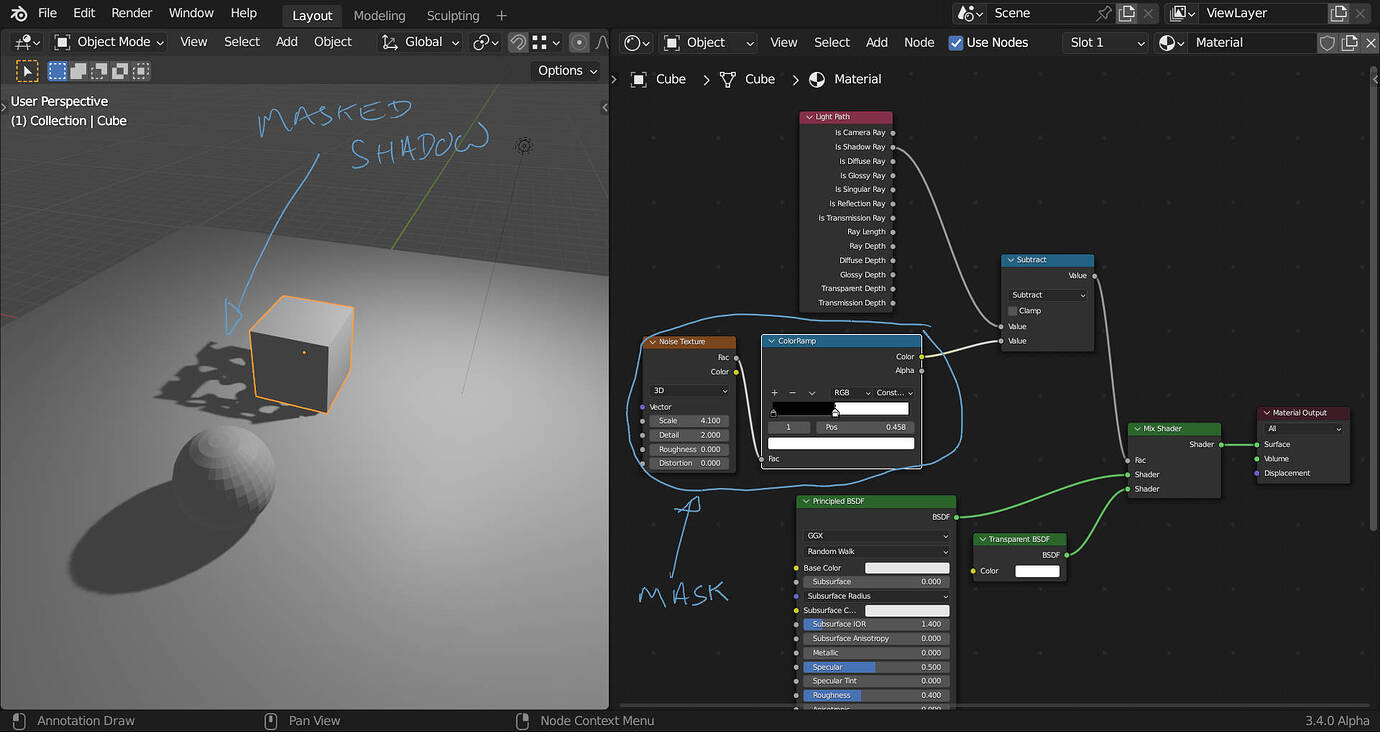The image size is (1380, 732).
Task: Add a new workspace tab
Action: (501, 15)
